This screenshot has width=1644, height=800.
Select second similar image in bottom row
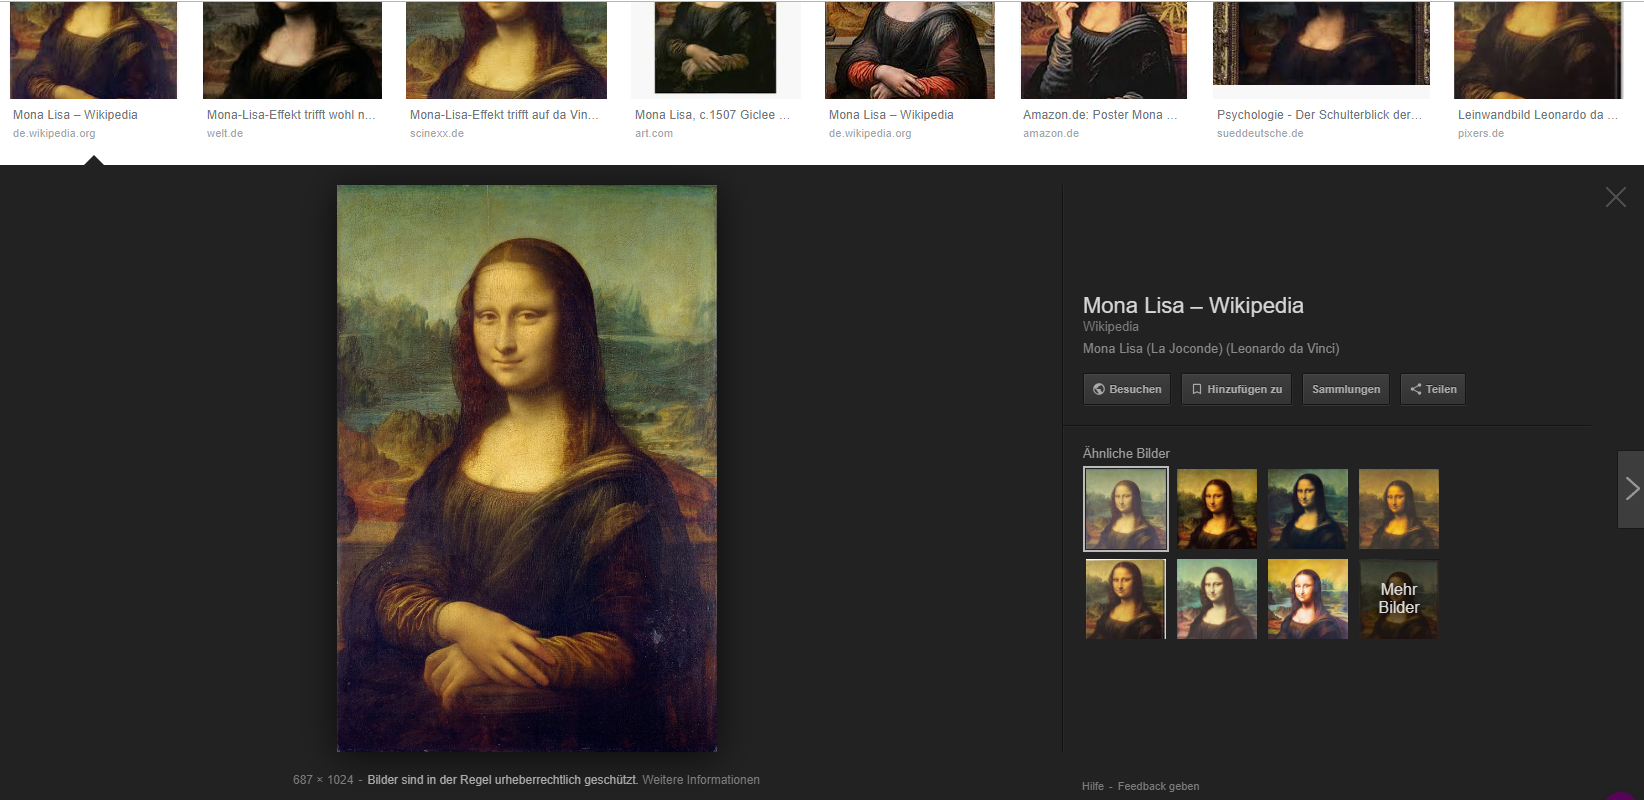tap(1217, 599)
